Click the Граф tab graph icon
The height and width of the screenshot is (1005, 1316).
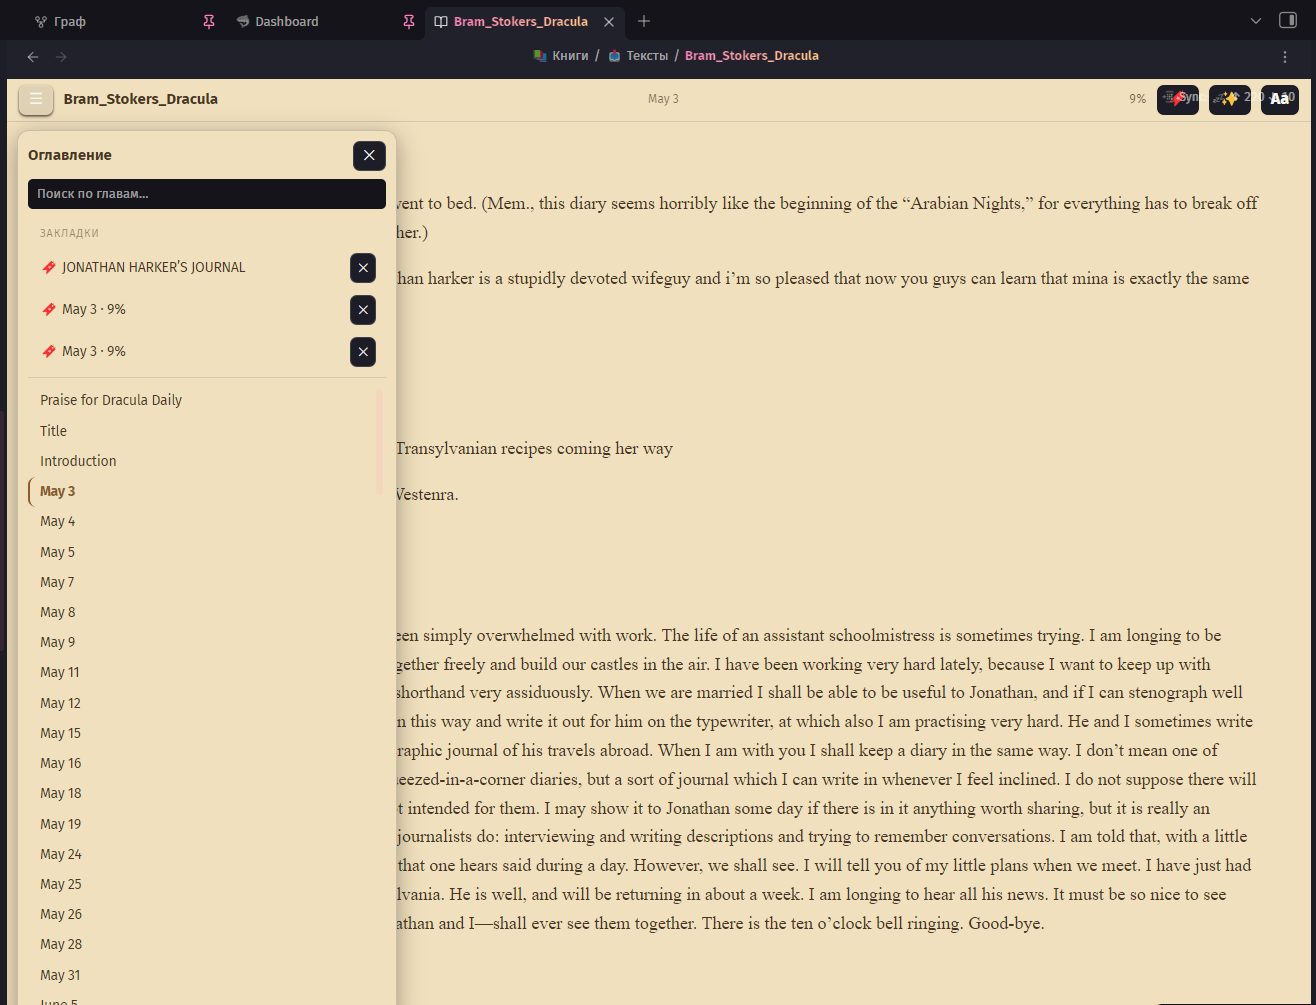[40, 21]
